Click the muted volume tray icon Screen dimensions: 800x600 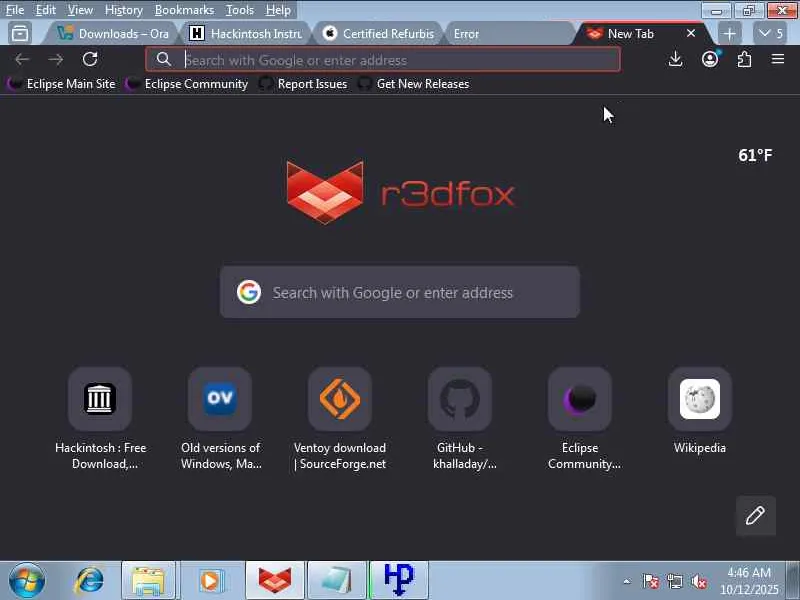(699, 581)
